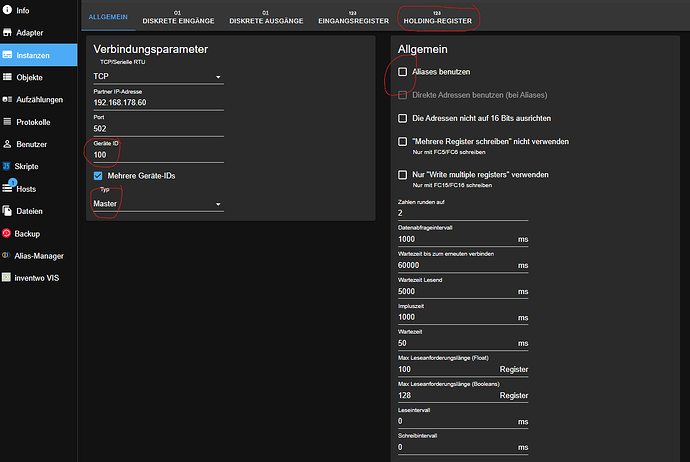Click "Nur mit FC15/FC16 schreiben" hint text
Viewport: 690px width, 462px height.
452,185
